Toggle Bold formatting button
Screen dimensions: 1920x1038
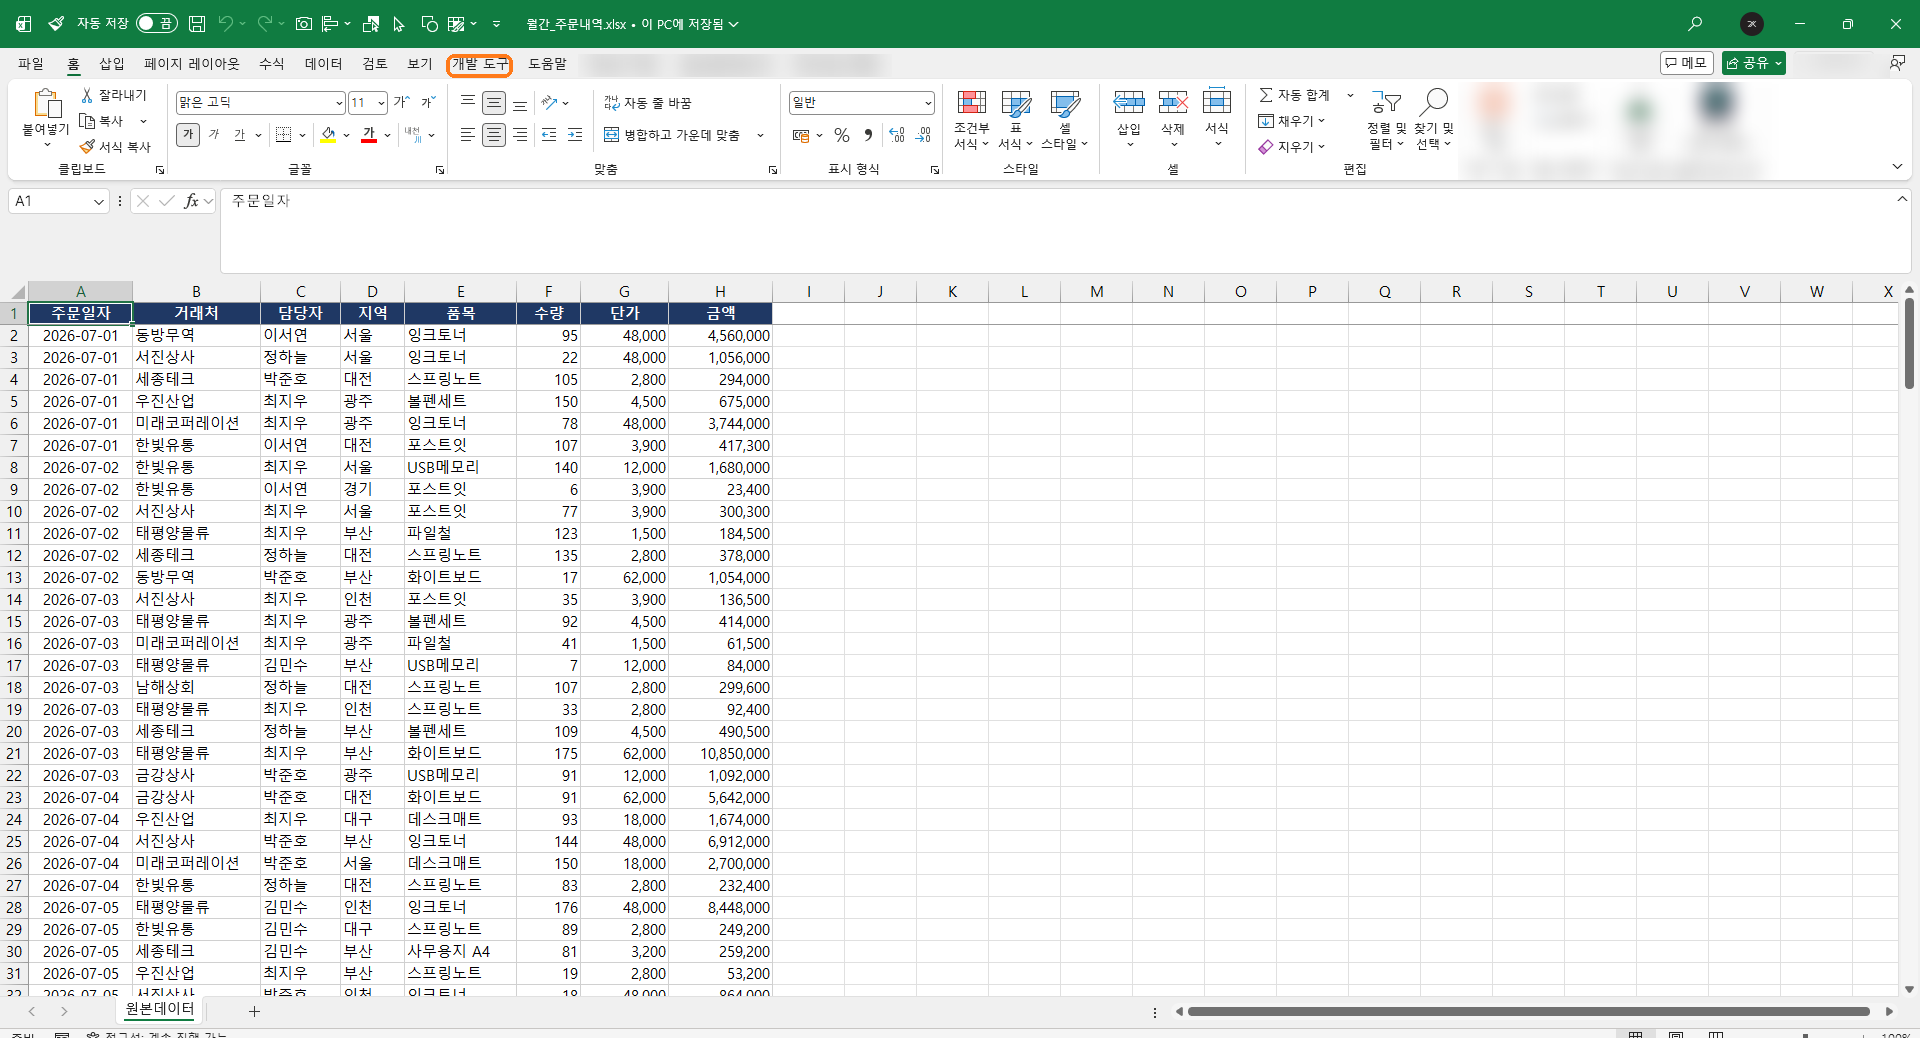point(188,135)
